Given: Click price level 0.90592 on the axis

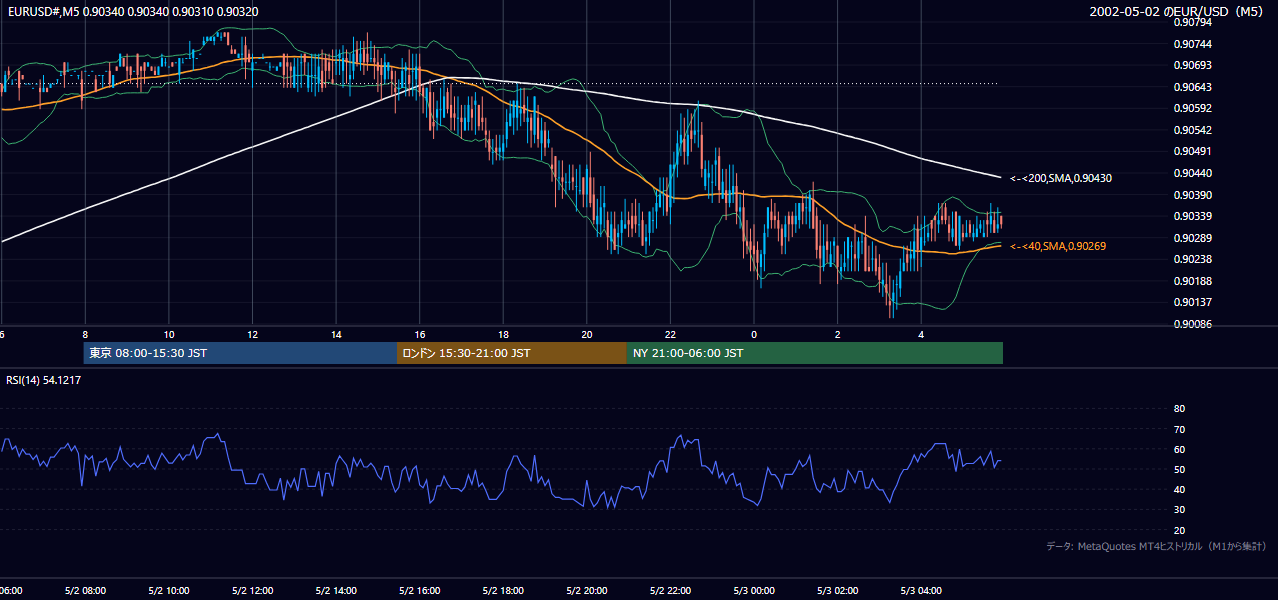Looking at the screenshot, I should tap(1191, 108).
